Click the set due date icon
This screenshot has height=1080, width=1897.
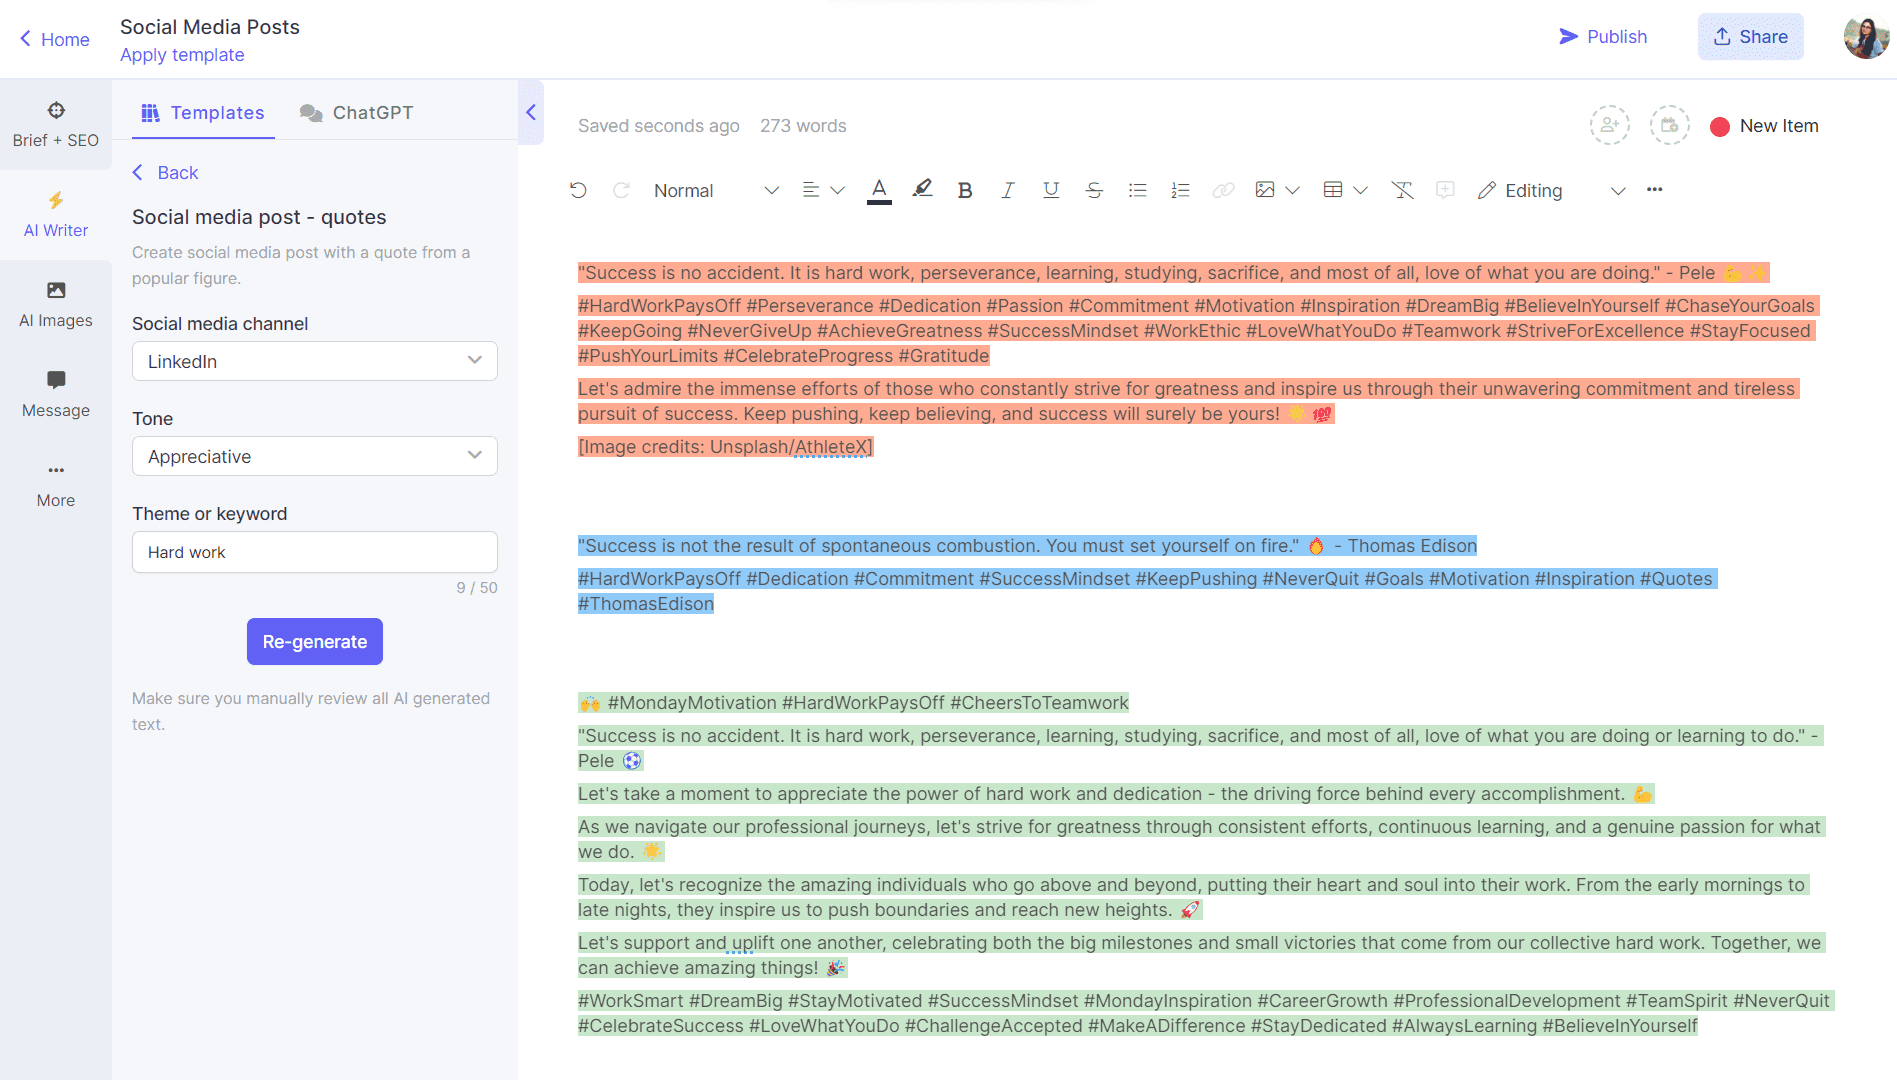pyautogui.click(x=1670, y=126)
